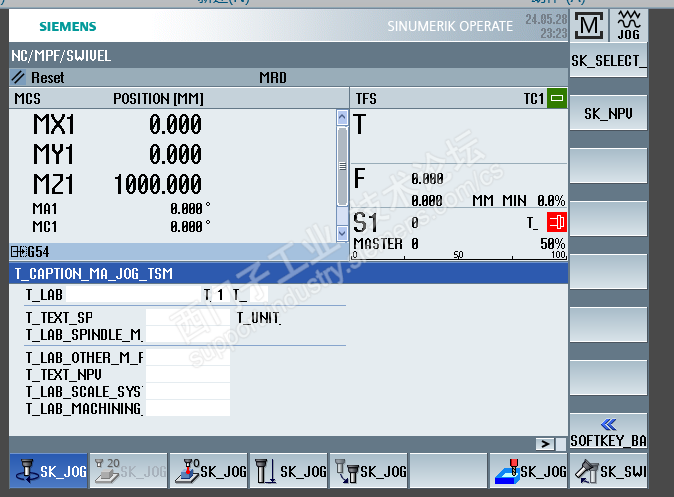
Task: Select the JOG mode icon
Action: [x=628, y=25]
